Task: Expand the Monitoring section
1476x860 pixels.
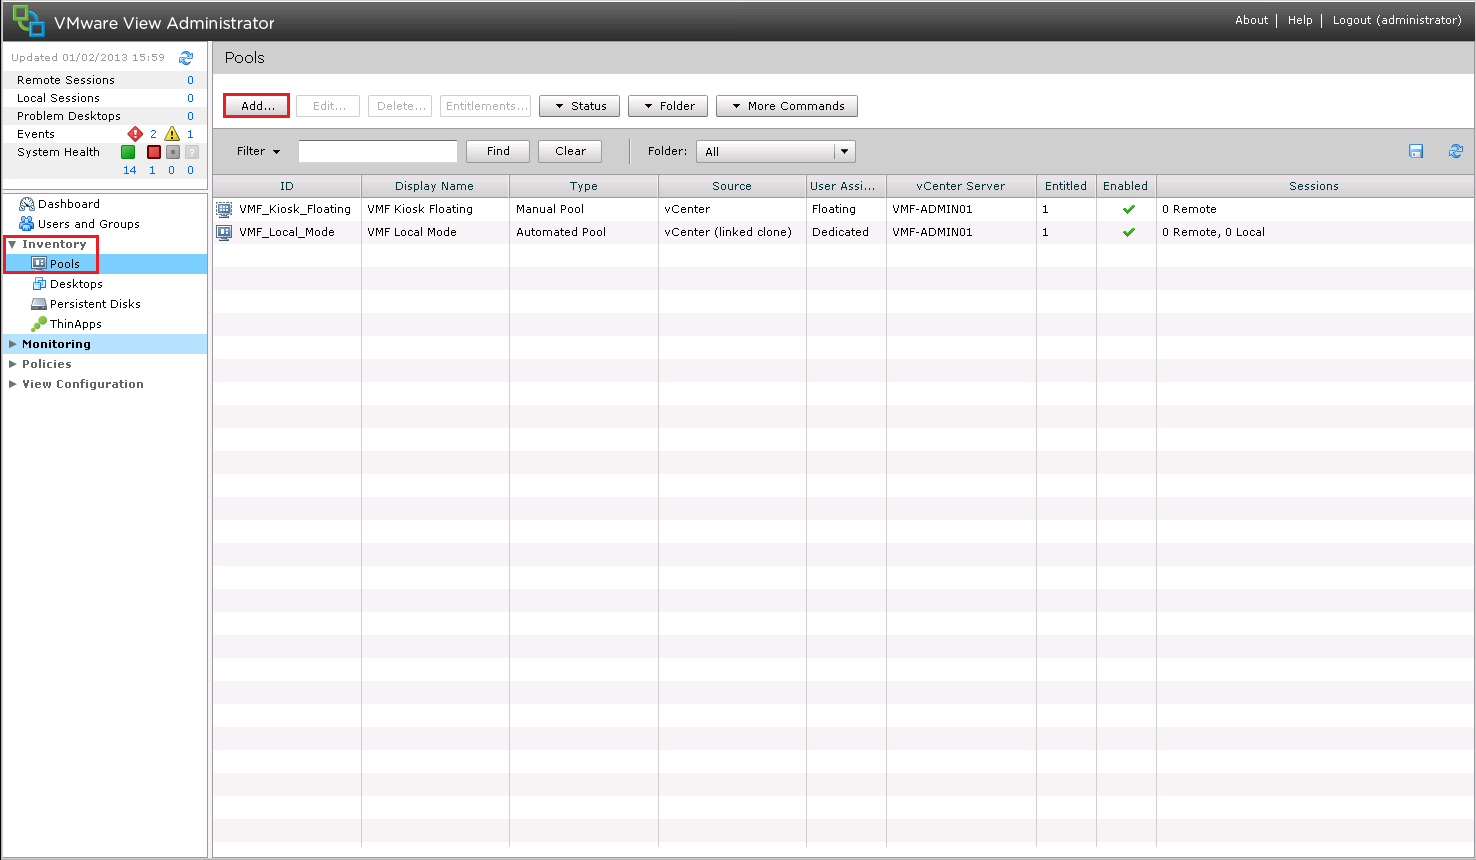Action: click(57, 343)
